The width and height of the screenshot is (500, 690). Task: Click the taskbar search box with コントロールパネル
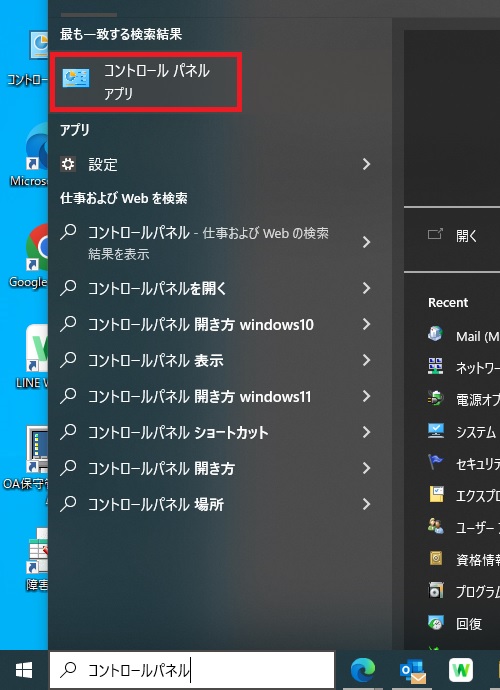pyautogui.click(x=192, y=670)
